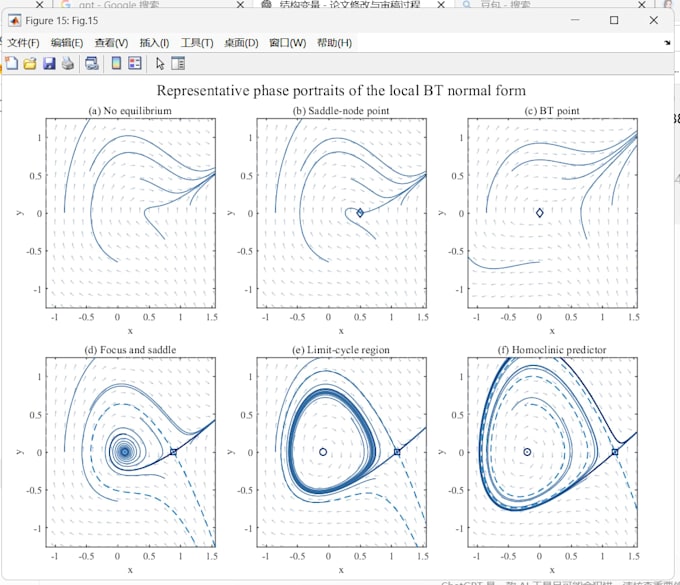The image size is (680, 585).
Task: Click the x-axis label of subplot (c)
Action: coord(552,331)
